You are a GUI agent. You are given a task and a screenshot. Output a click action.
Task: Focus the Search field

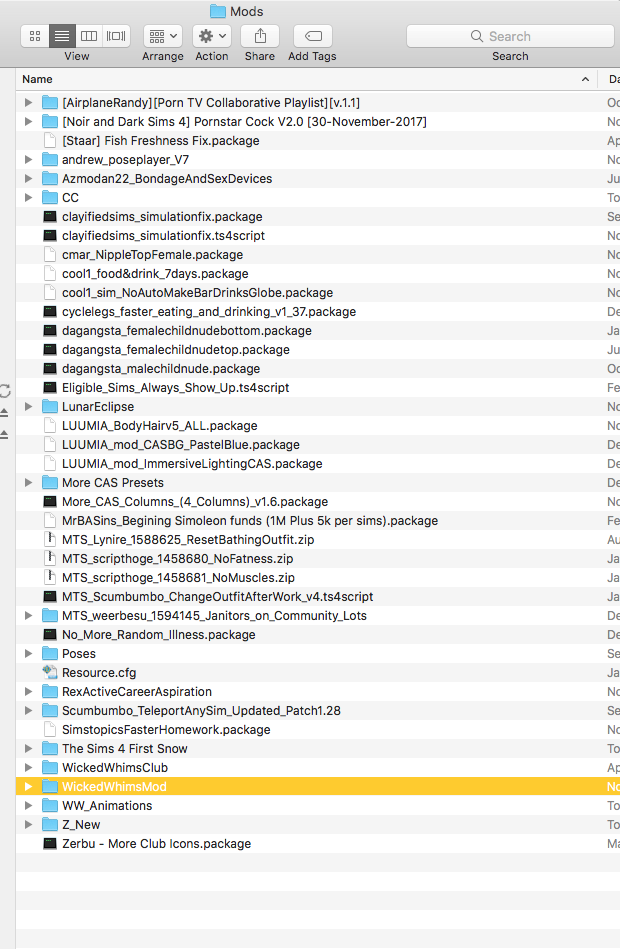[510, 36]
